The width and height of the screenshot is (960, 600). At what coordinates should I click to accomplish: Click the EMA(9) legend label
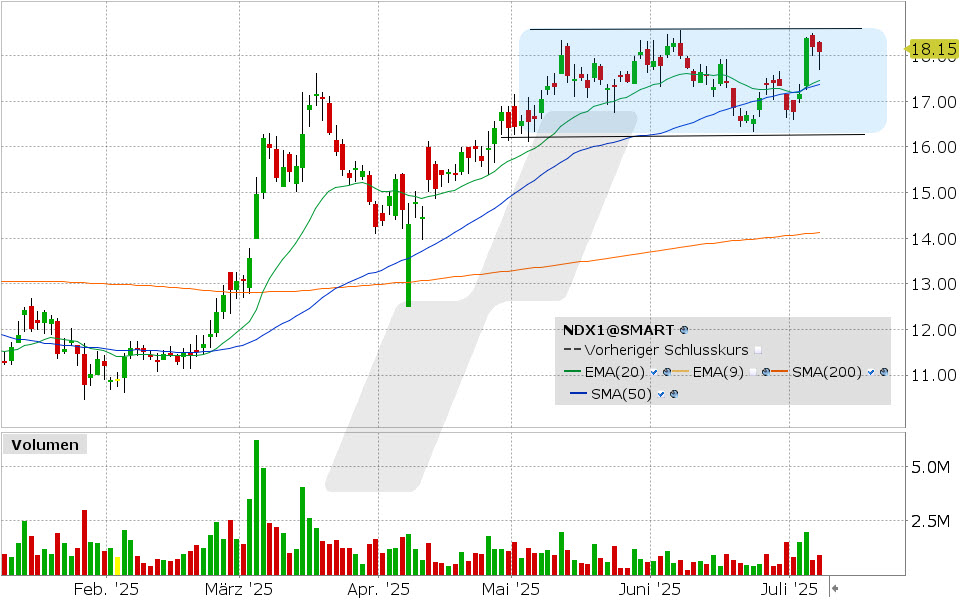[718, 372]
